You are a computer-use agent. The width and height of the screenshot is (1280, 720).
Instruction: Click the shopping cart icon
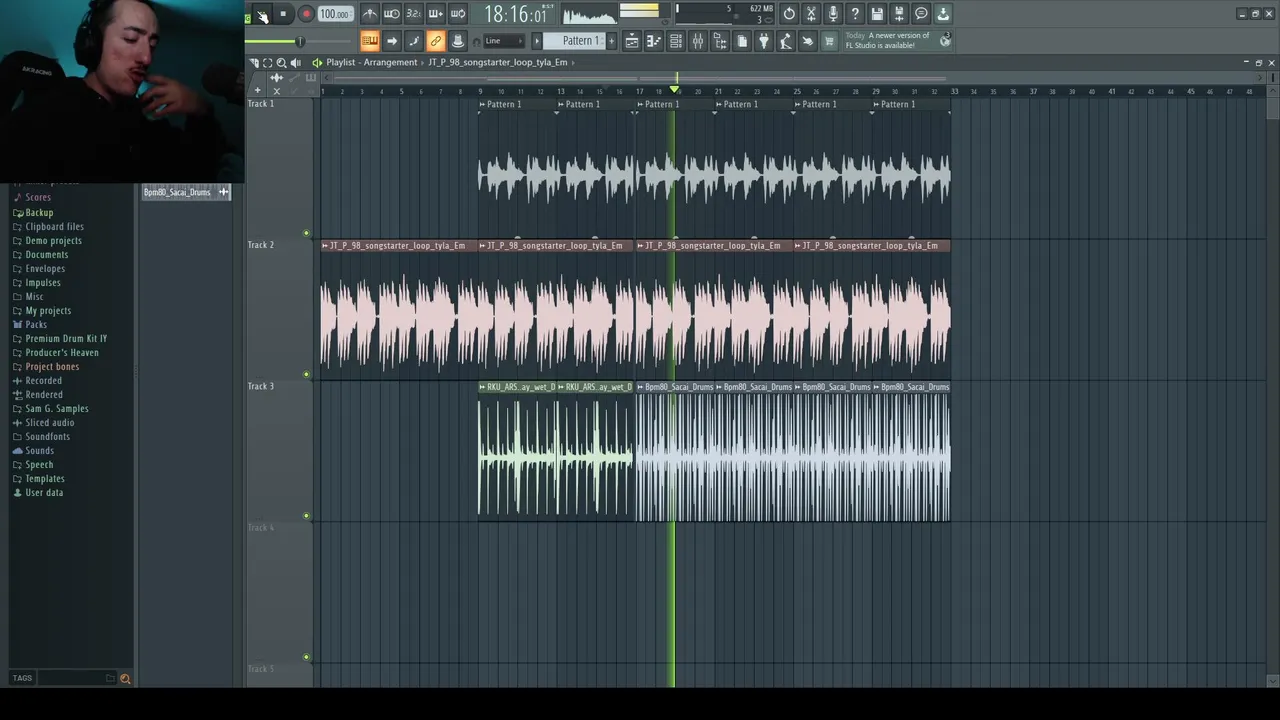829,41
